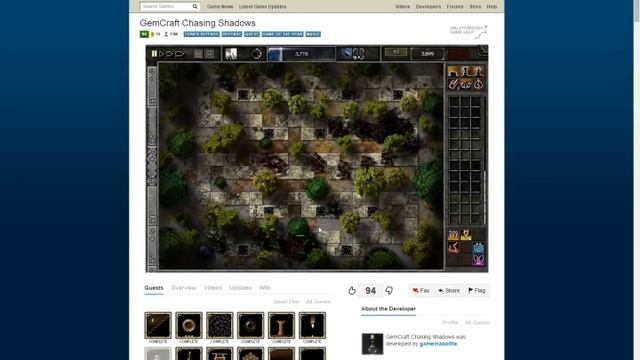Open Walkthrough Game Help link

[x=468, y=31]
